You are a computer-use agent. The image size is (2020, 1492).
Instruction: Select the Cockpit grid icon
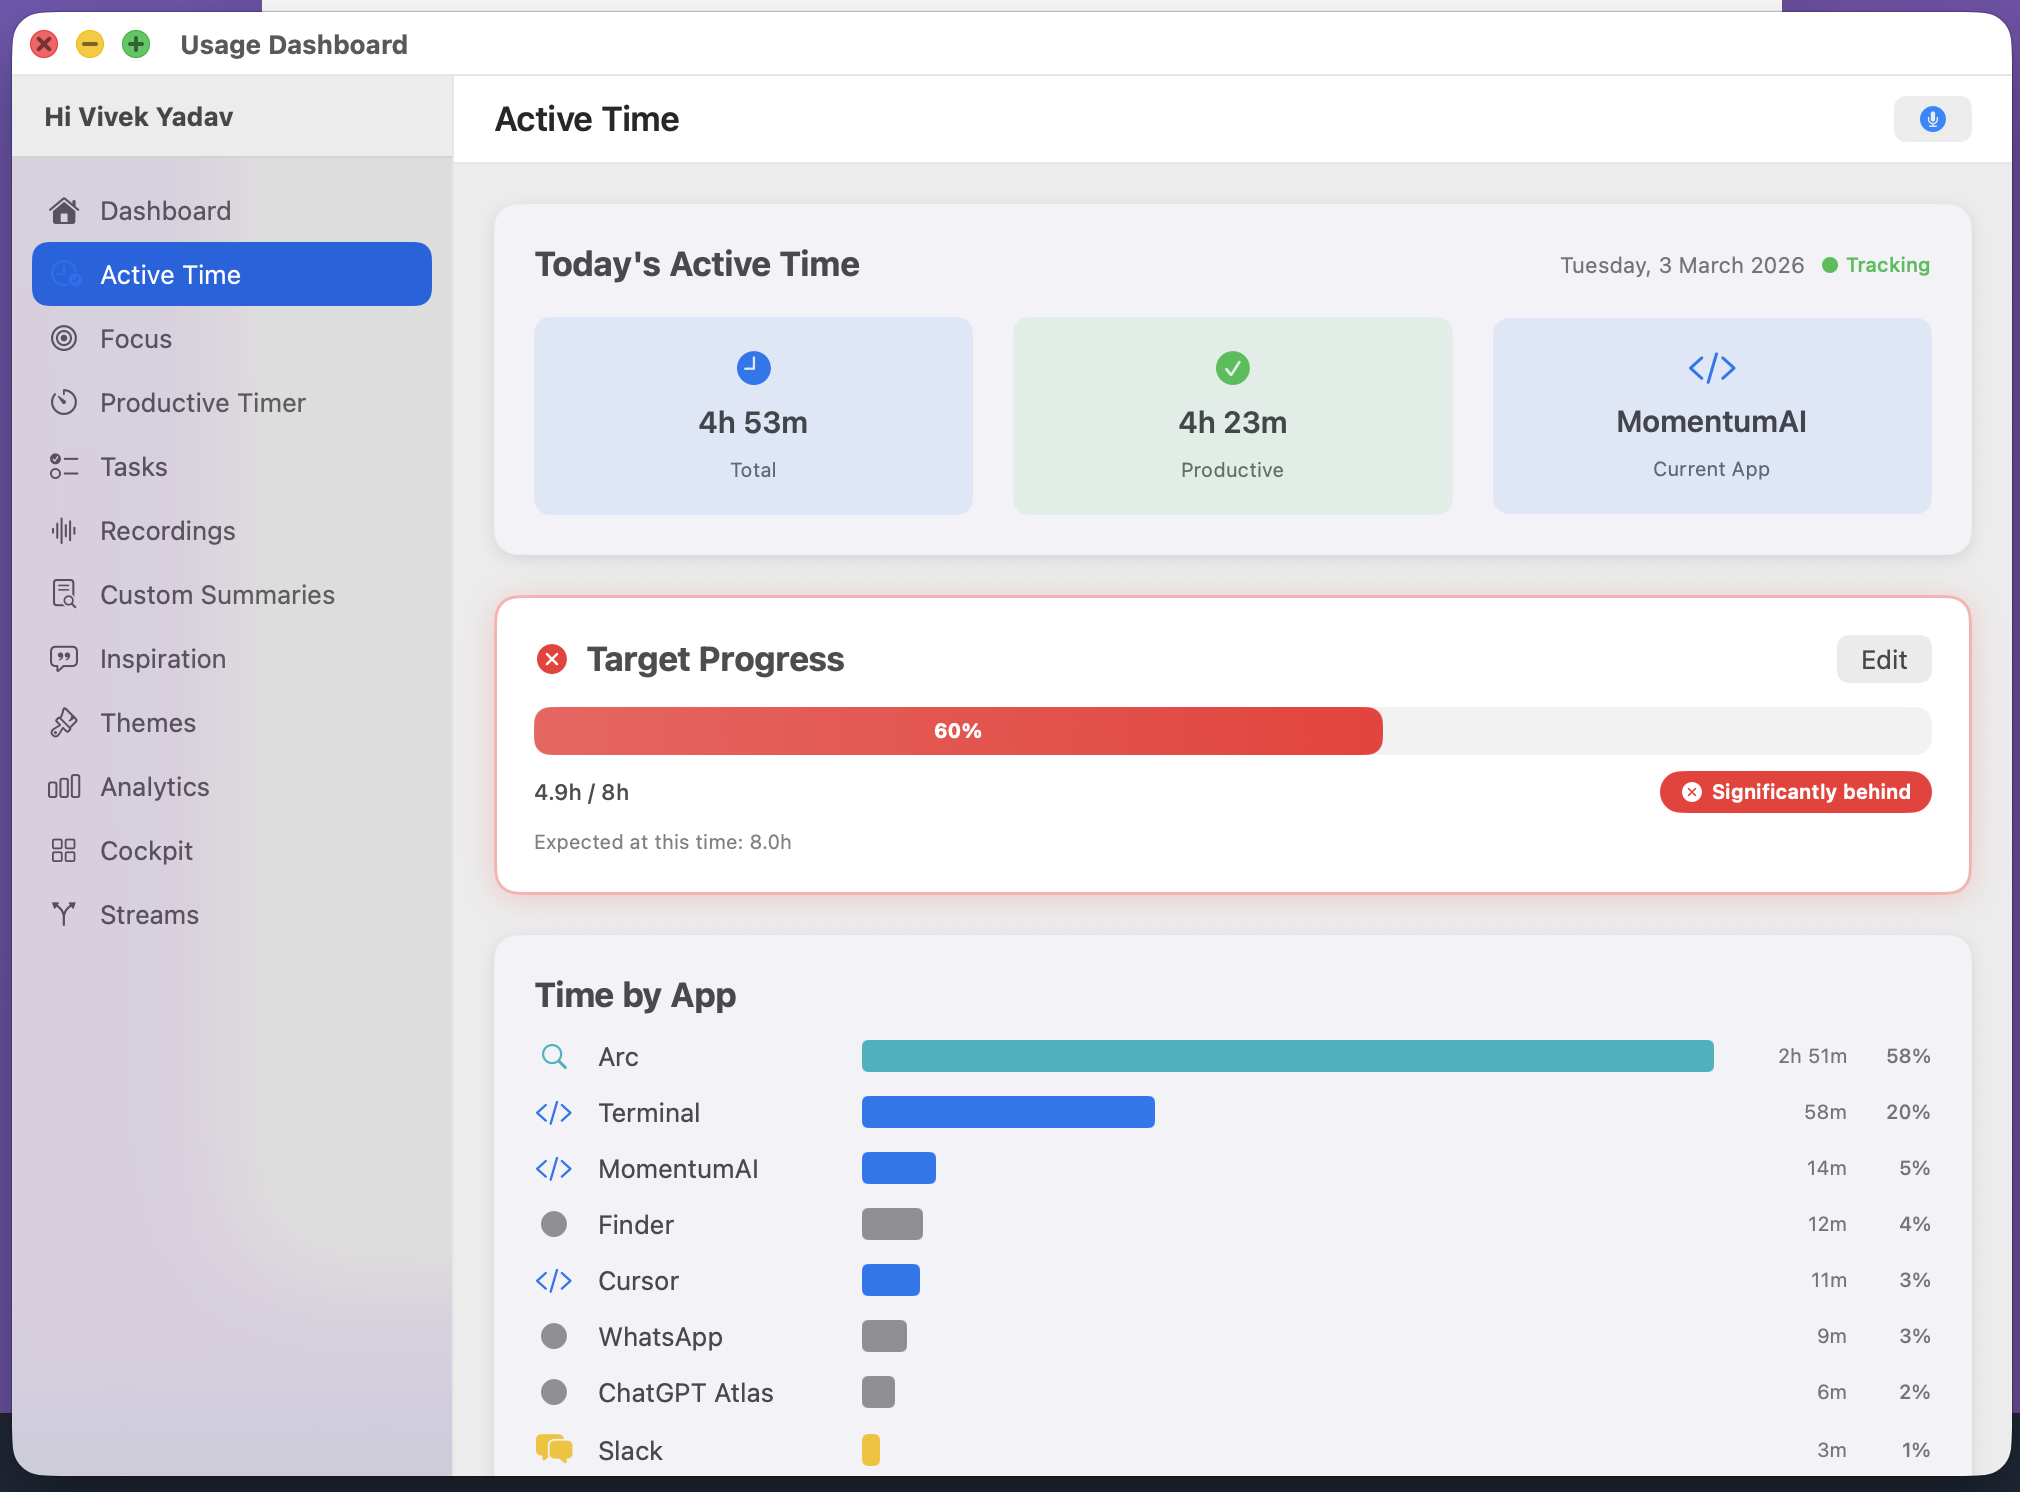pos(62,850)
